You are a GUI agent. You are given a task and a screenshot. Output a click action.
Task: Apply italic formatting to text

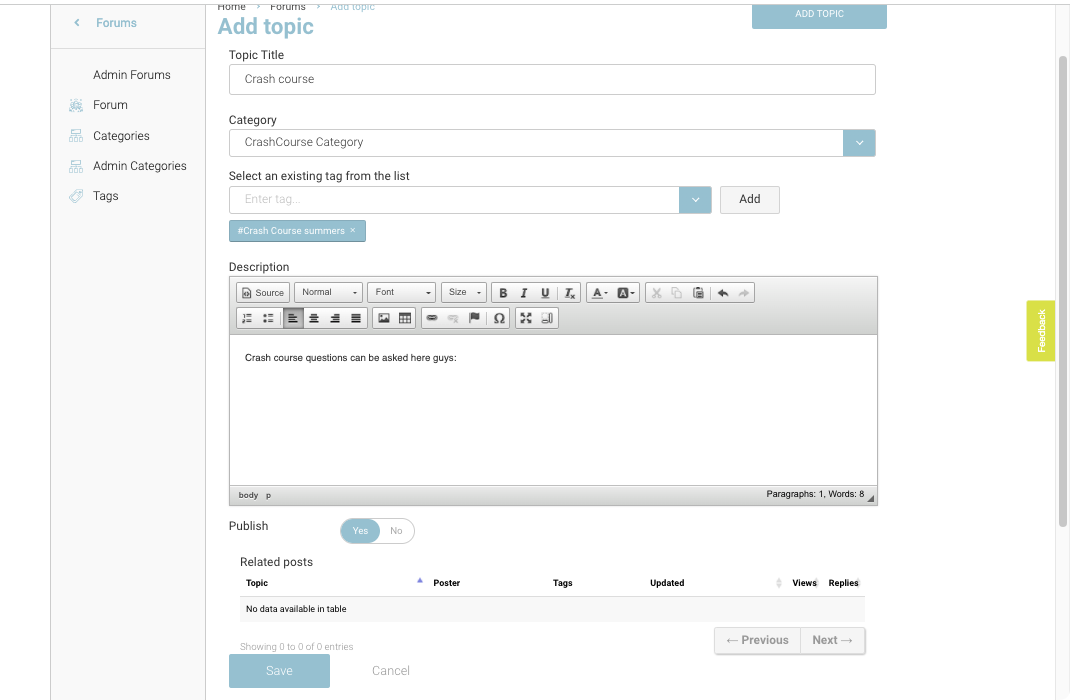click(524, 293)
